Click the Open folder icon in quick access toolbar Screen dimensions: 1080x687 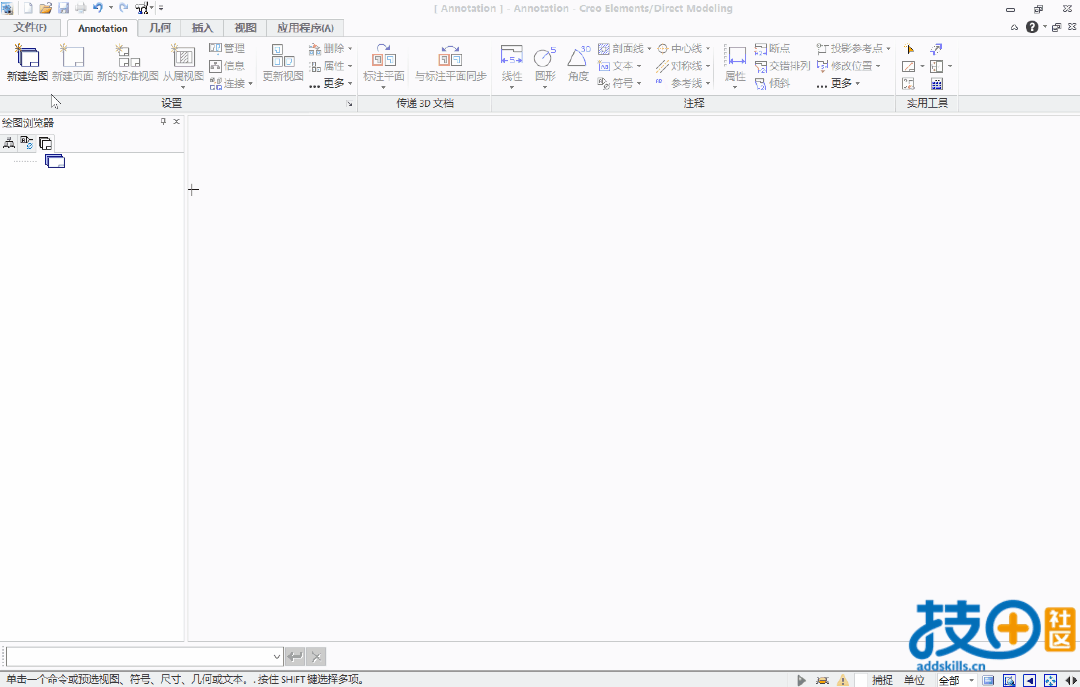(45, 8)
